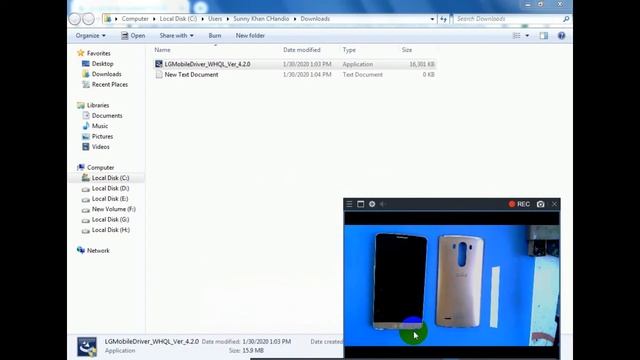The image size is (640, 360).
Task: Open the Organize dropdown menu
Action: click(91, 36)
